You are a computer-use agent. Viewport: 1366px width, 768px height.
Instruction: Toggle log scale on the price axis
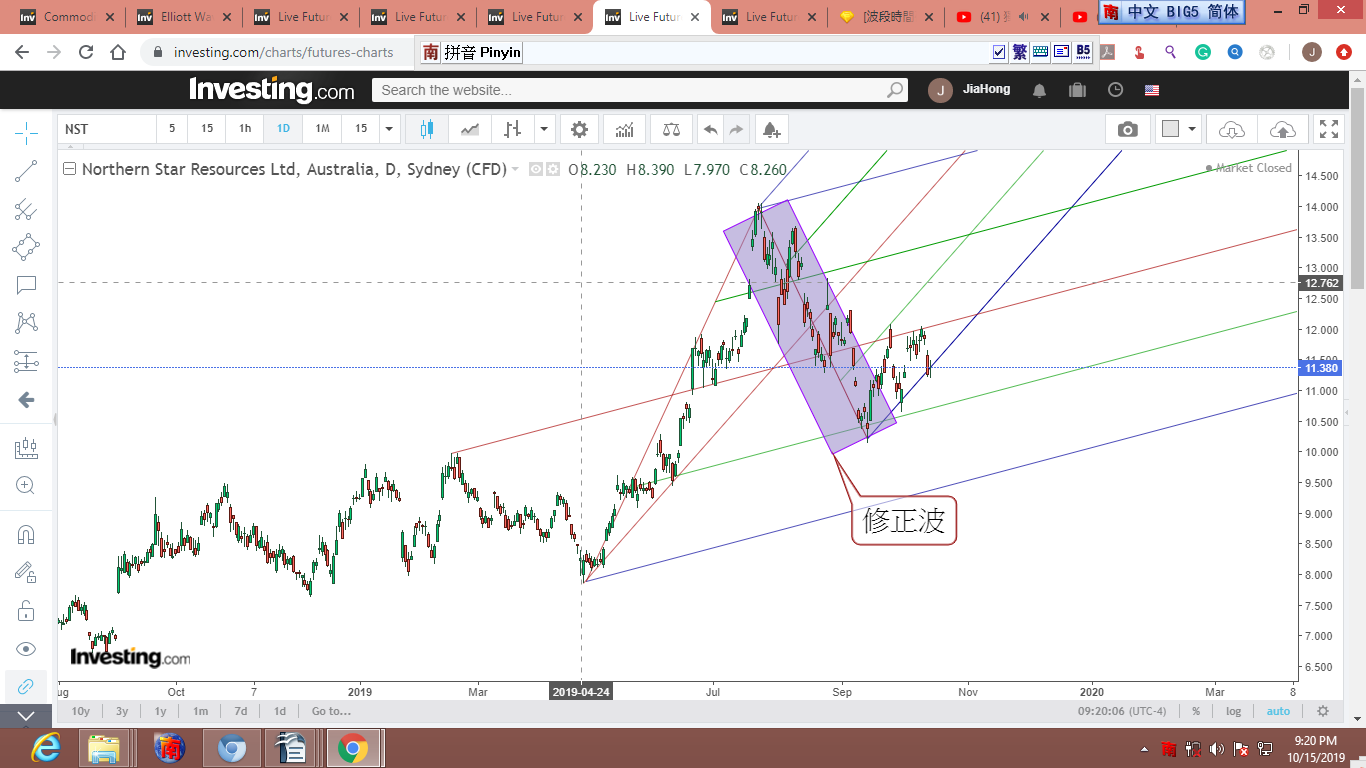(1234, 711)
